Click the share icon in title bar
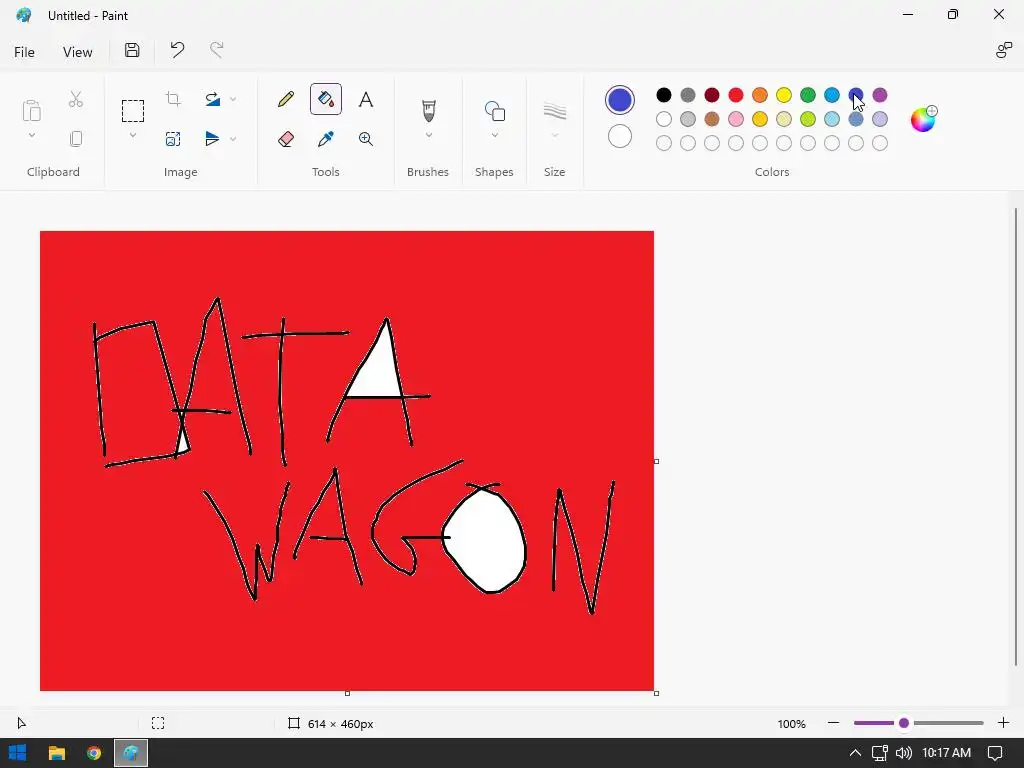This screenshot has width=1024, height=768. coord(1004,50)
